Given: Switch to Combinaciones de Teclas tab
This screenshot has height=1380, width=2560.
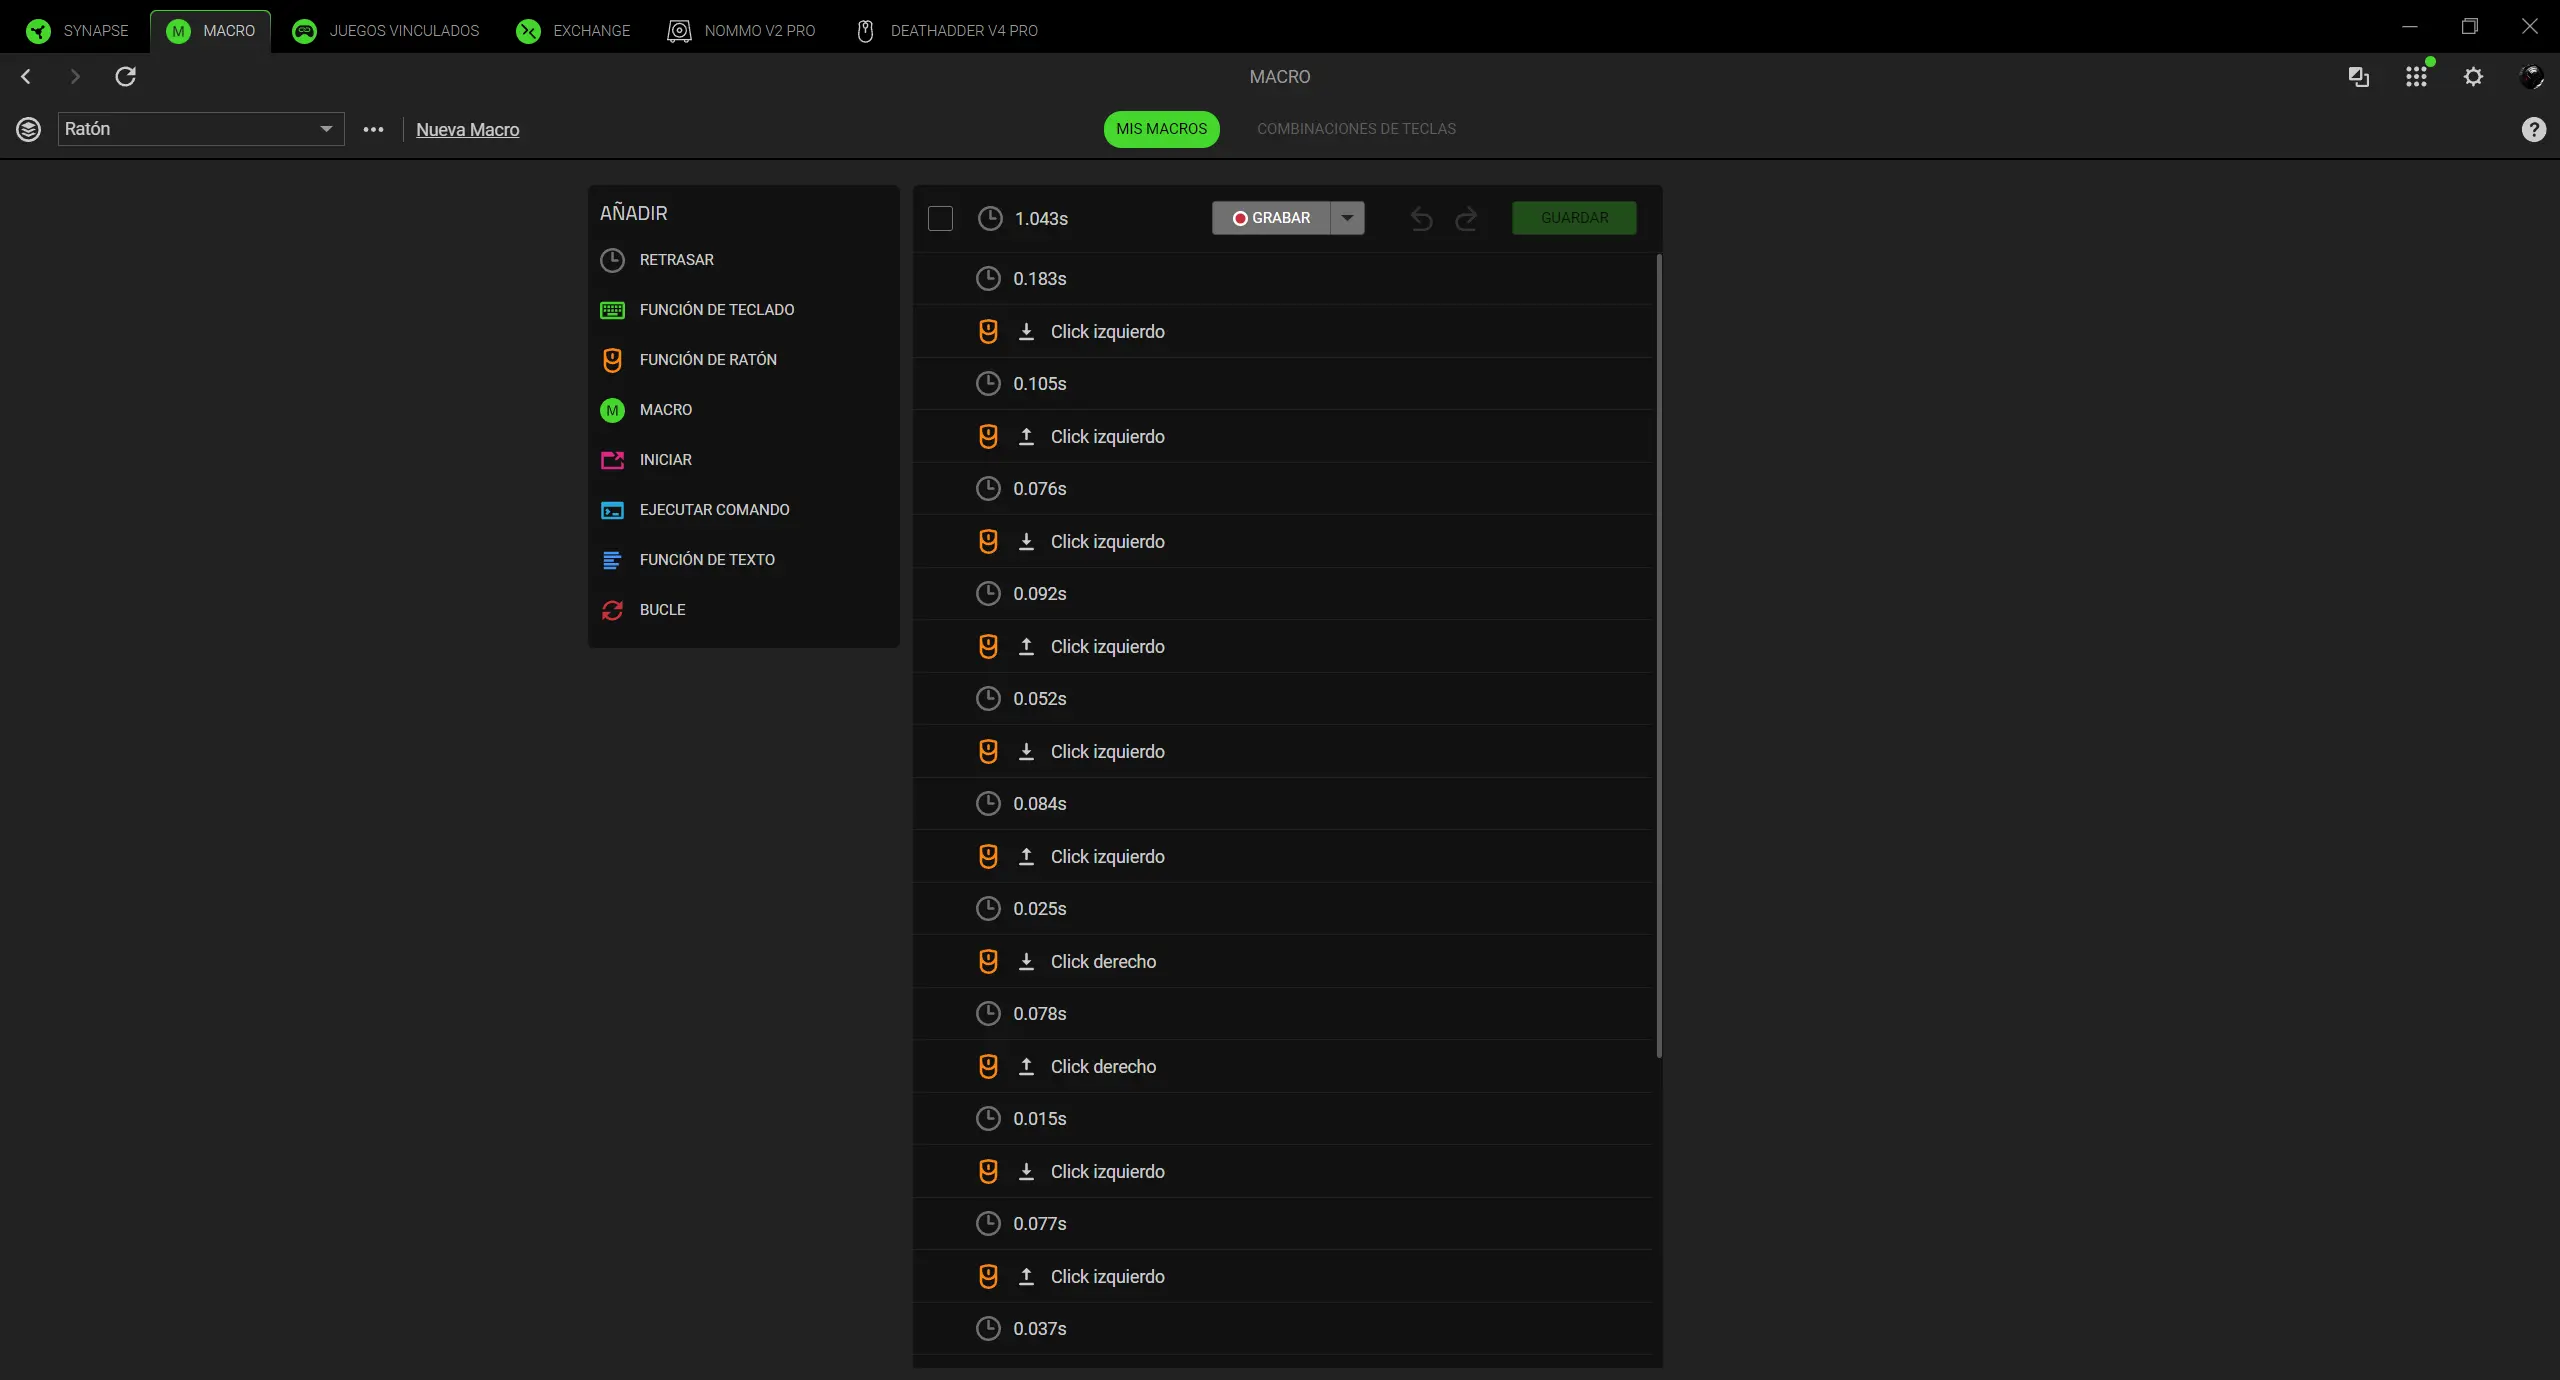Looking at the screenshot, I should click(1356, 129).
